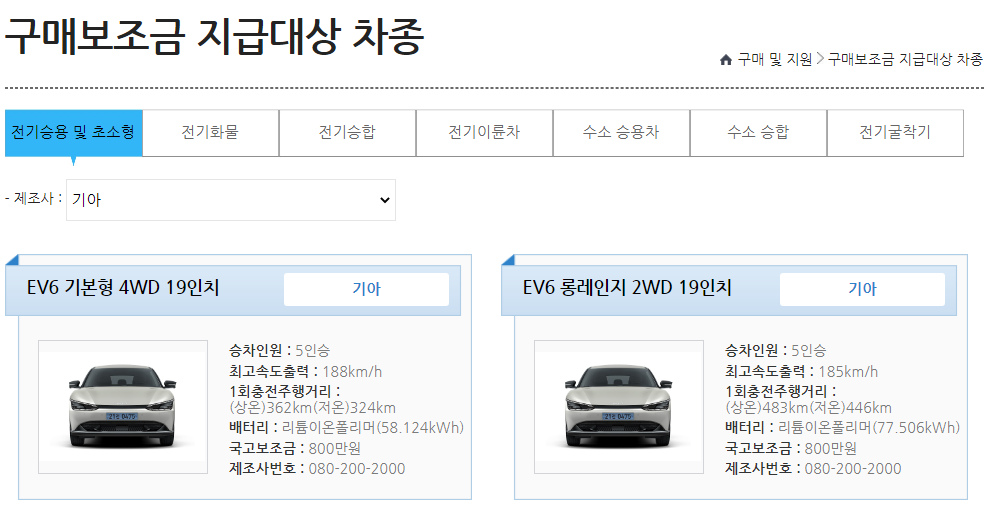984x514 pixels.
Task: Click 국고보조금 800만원 on EV6 롱레인지 card
Action: pyautogui.click(x=791, y=449)
